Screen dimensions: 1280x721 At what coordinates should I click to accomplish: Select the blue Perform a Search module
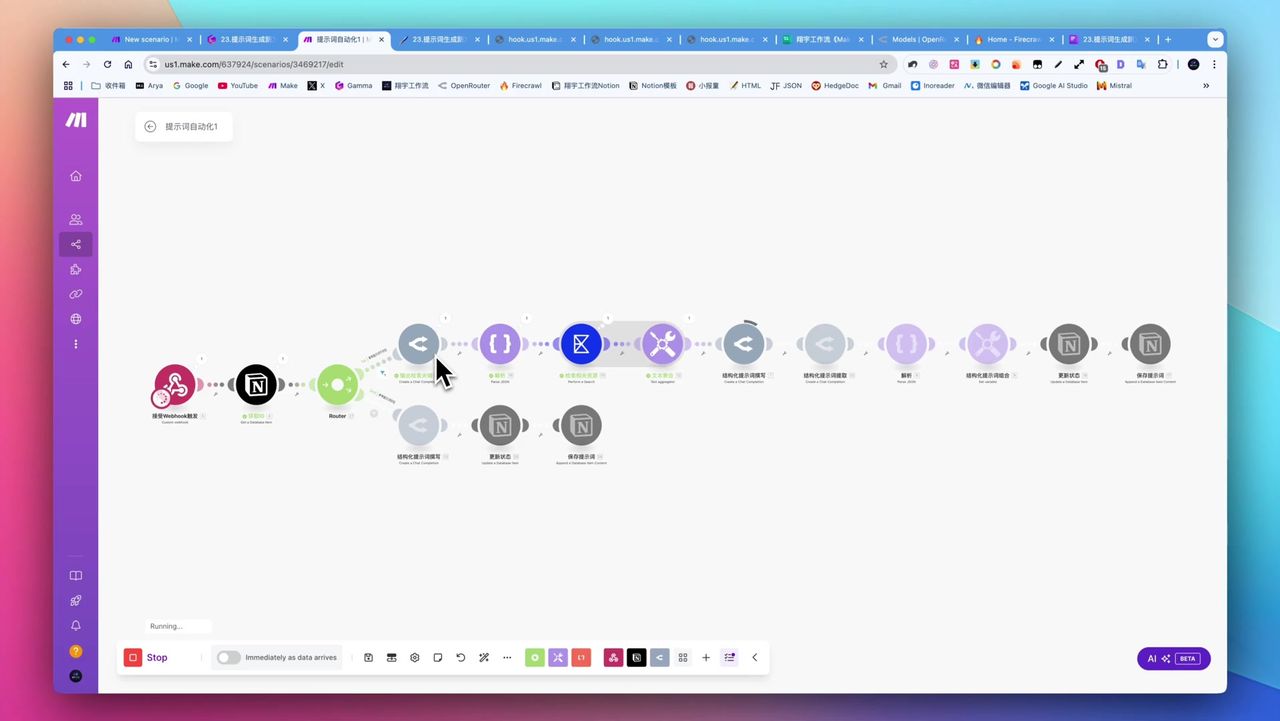(x=581, y=344)
